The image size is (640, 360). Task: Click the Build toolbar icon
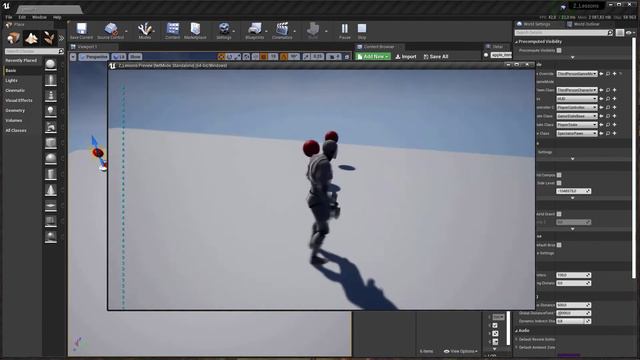coord(313,31)
